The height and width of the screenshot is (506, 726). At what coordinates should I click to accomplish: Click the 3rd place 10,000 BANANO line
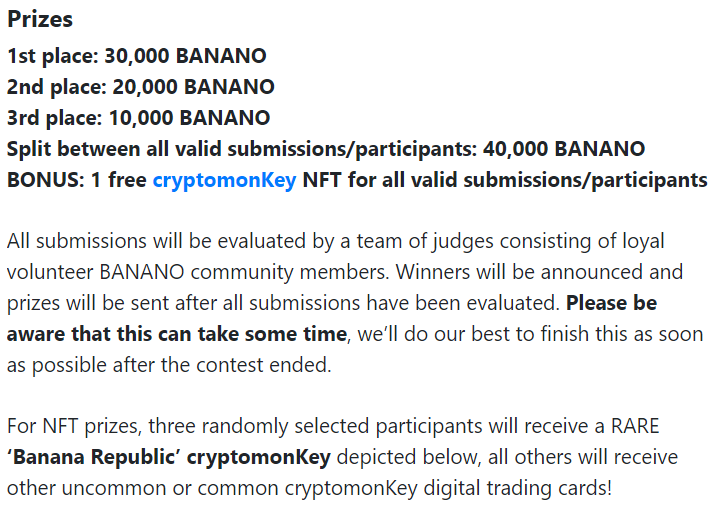pos(138,118)
